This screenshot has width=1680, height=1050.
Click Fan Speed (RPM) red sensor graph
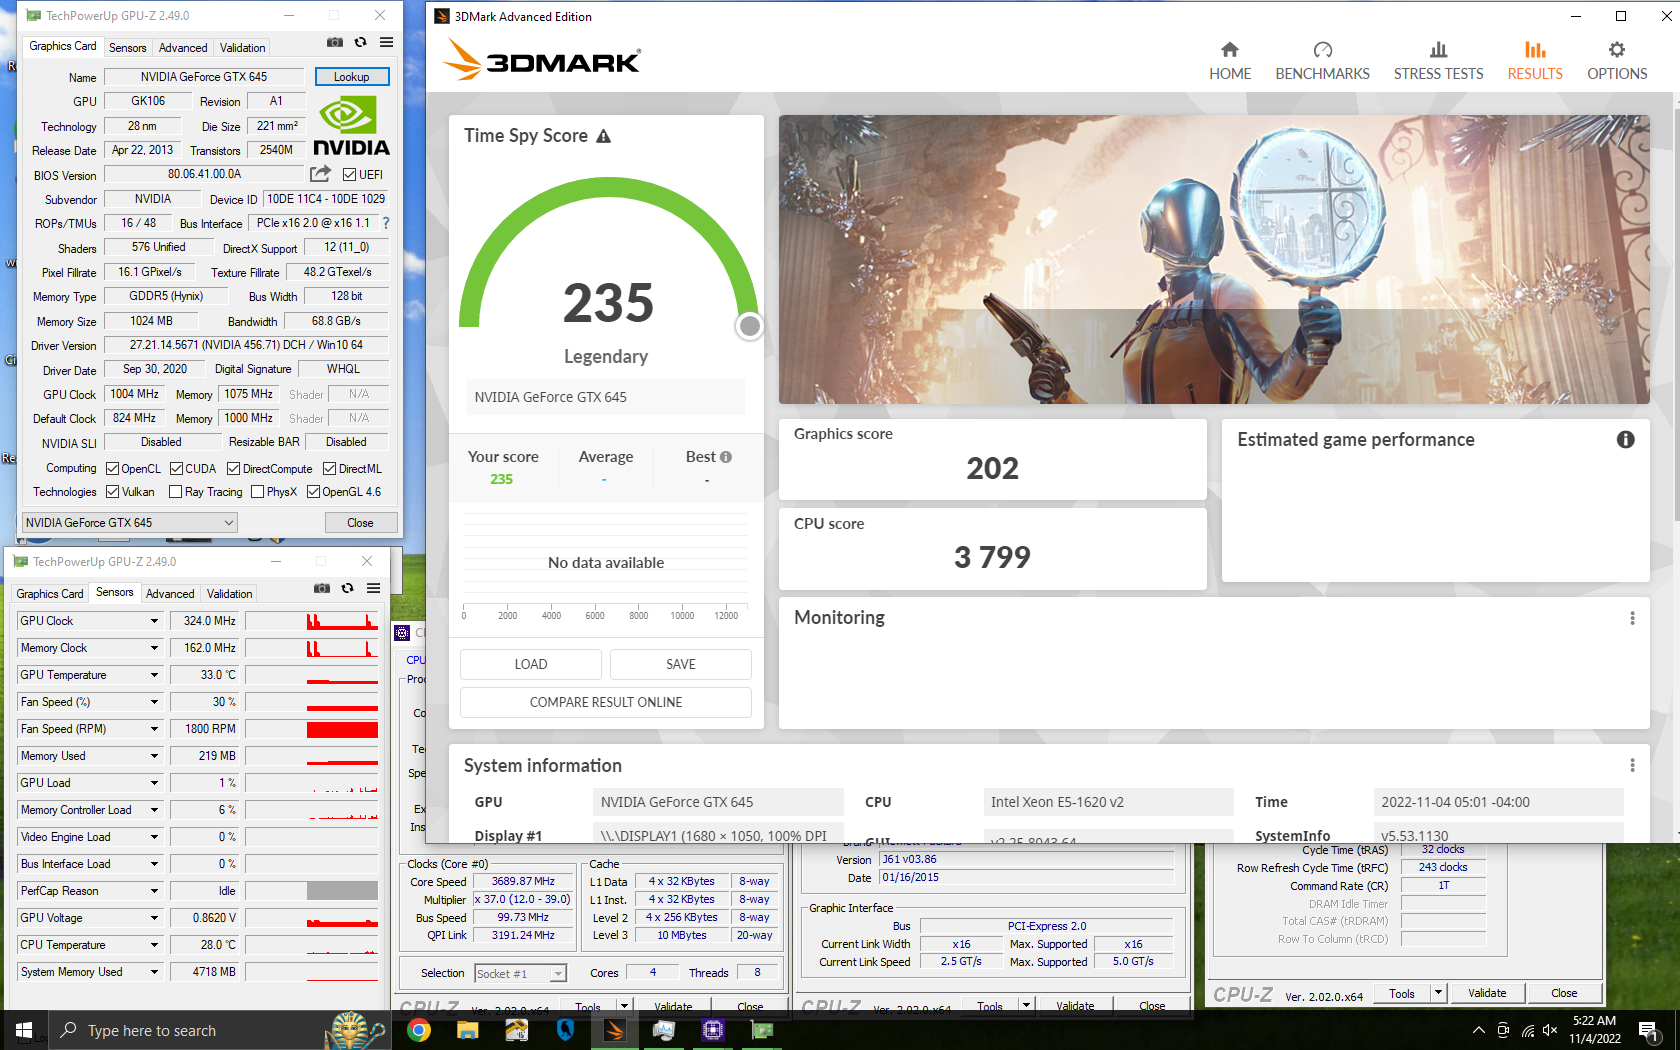(312, 729)
